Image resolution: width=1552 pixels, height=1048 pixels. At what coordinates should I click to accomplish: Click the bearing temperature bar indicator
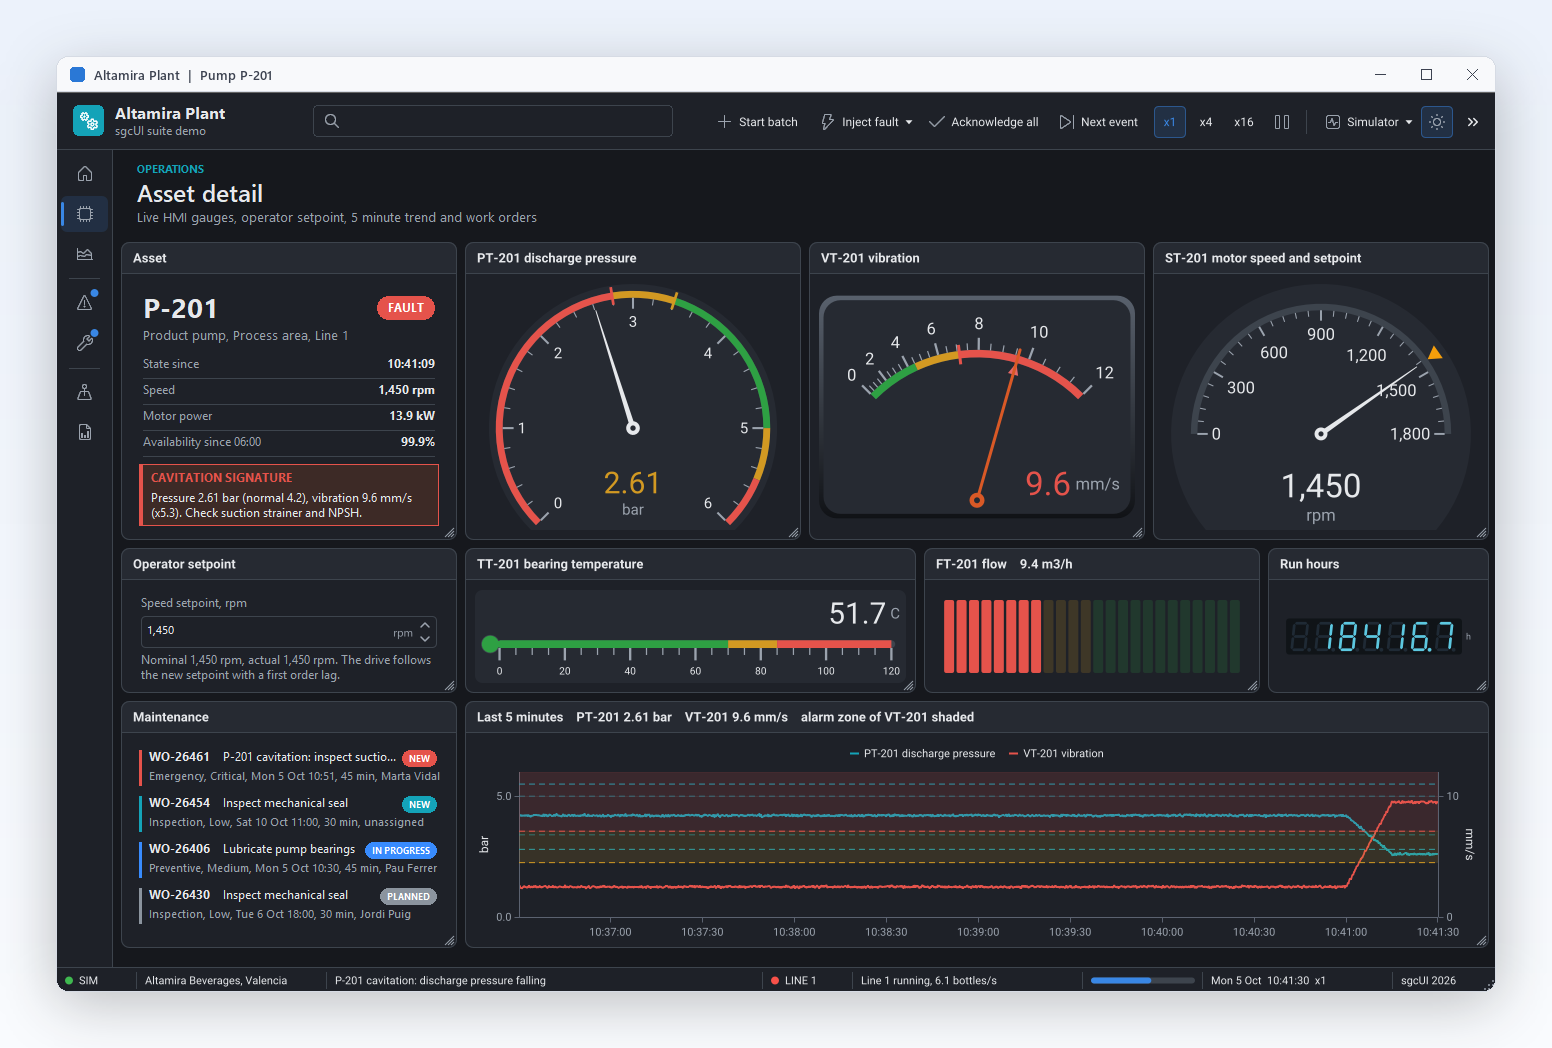691,644
